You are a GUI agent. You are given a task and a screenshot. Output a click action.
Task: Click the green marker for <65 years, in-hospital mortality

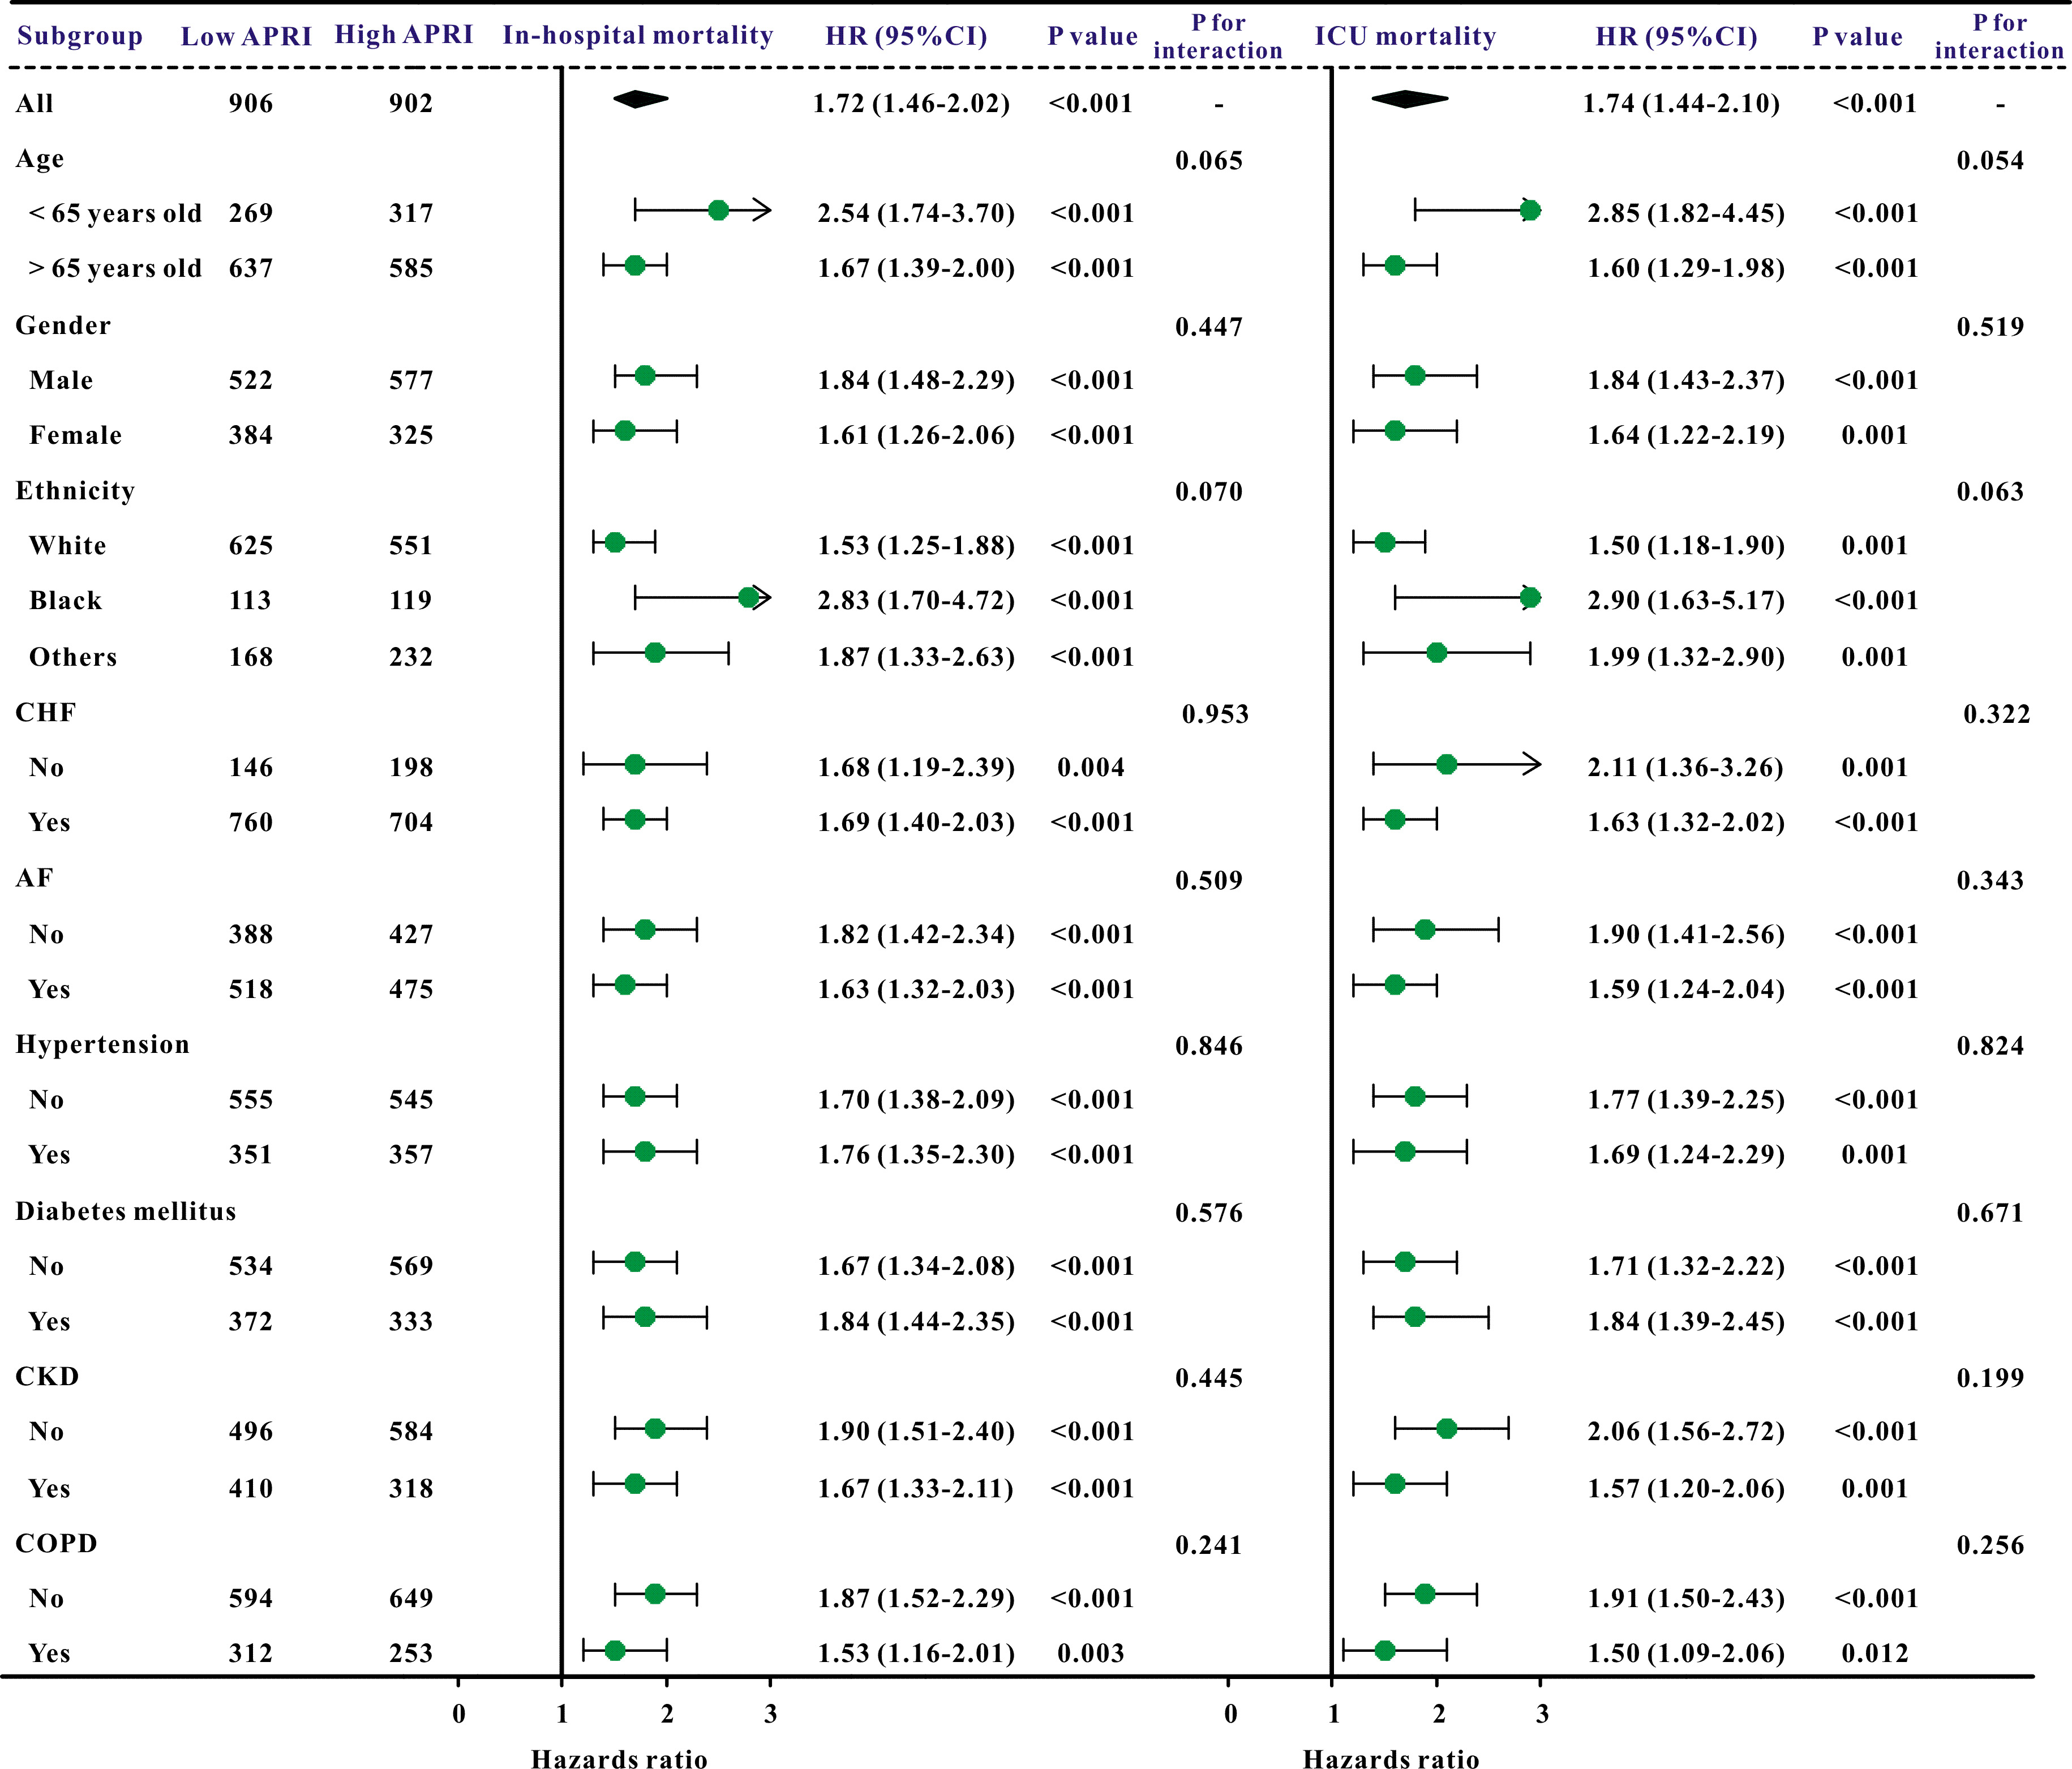click(x=718, y=210)
